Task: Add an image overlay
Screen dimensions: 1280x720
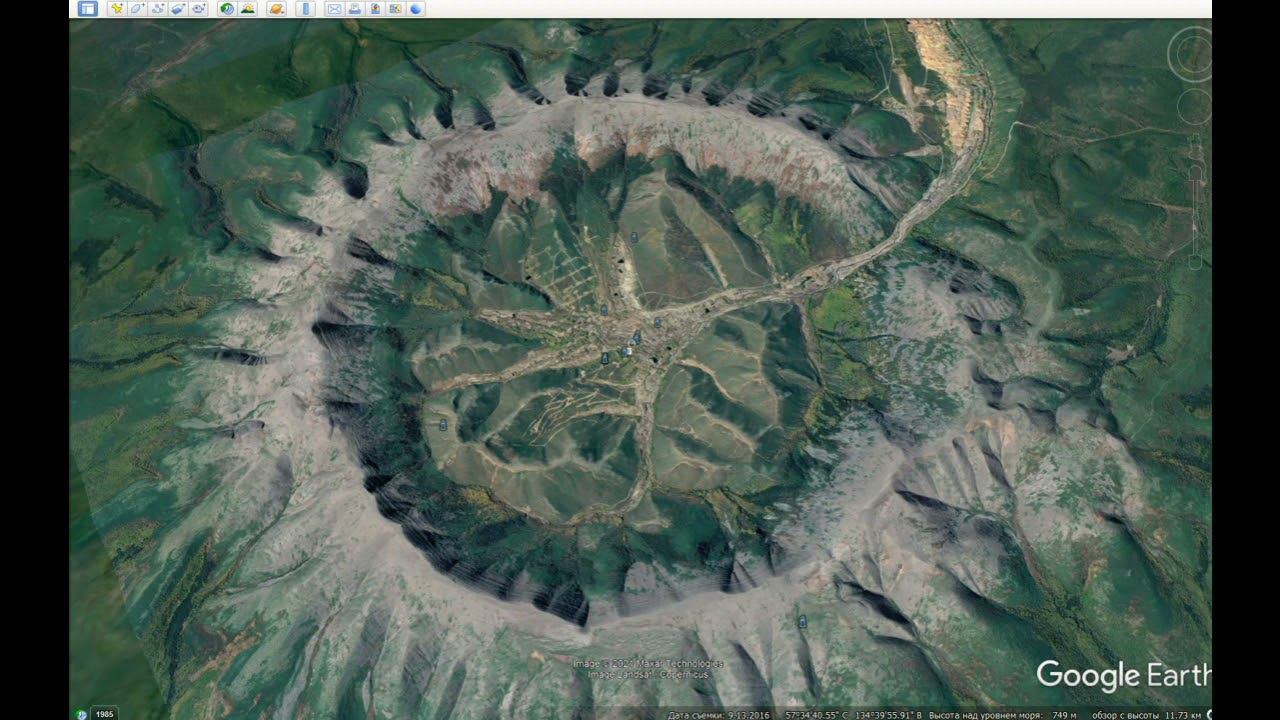Action: (x=178, y=9)
